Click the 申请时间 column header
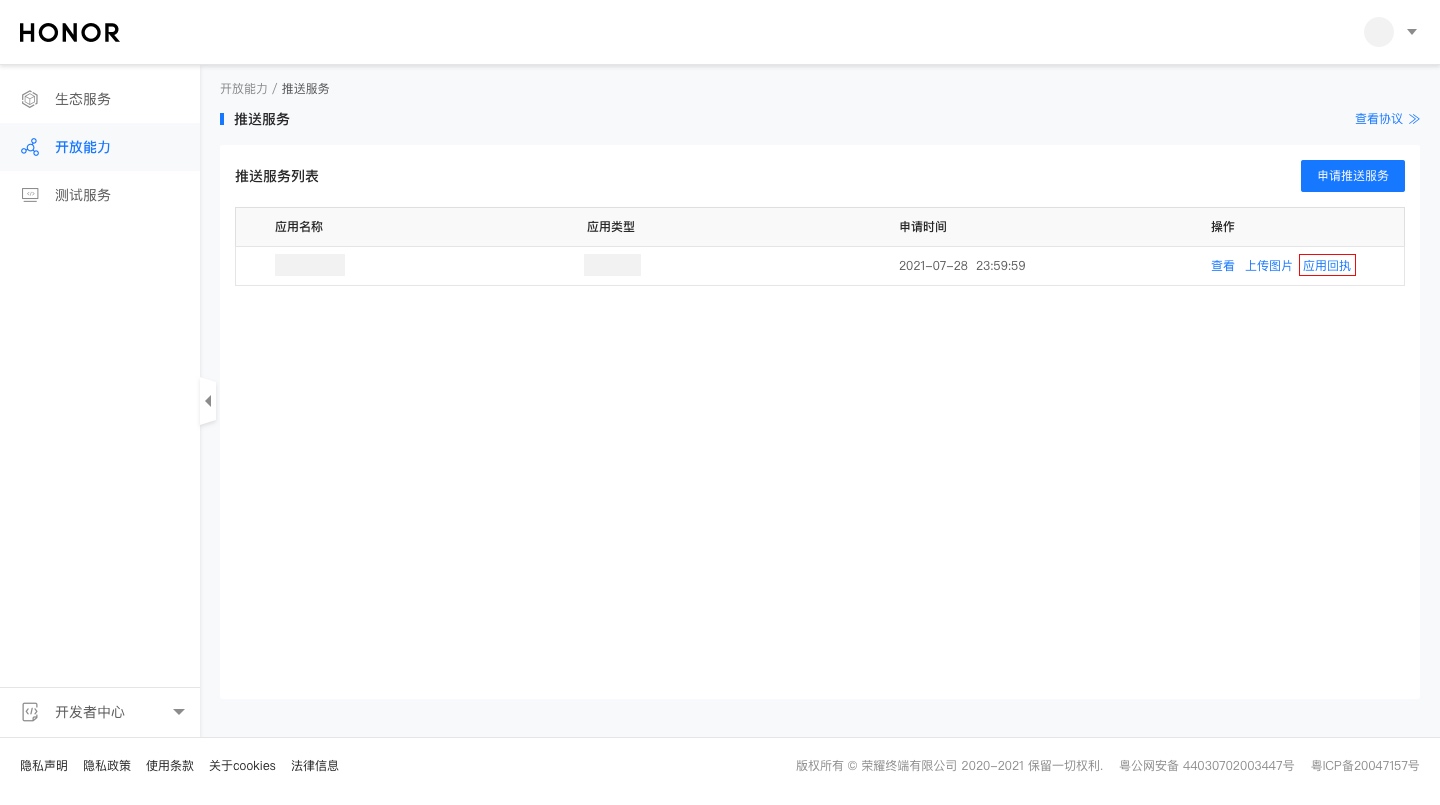The image size is (1440, 805). tap(923, 227)
